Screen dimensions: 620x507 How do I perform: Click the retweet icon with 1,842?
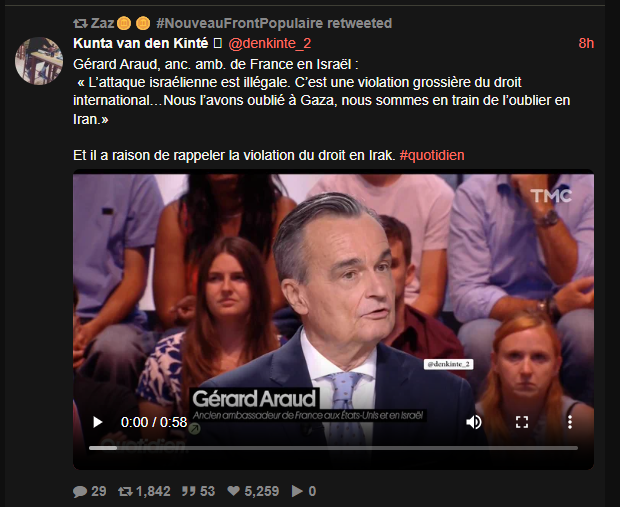pos(125,492)
